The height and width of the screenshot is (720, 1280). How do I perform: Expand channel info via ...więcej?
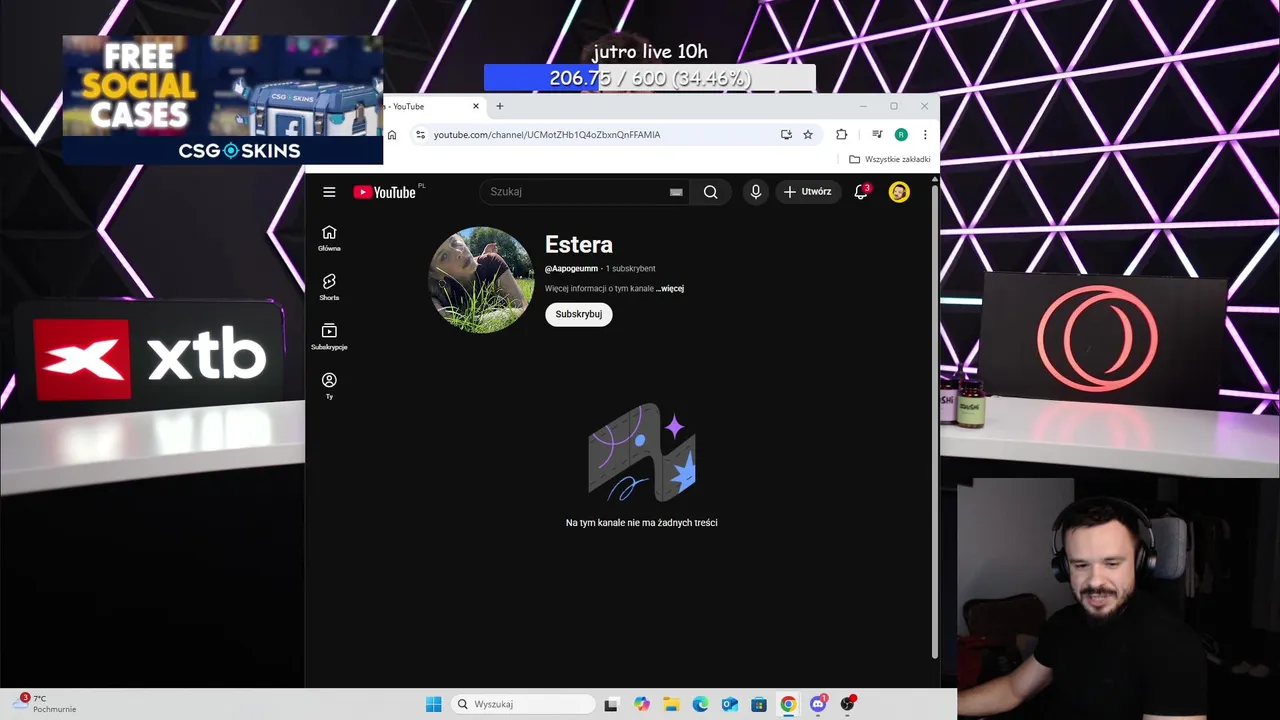click(x=670, y=288)
